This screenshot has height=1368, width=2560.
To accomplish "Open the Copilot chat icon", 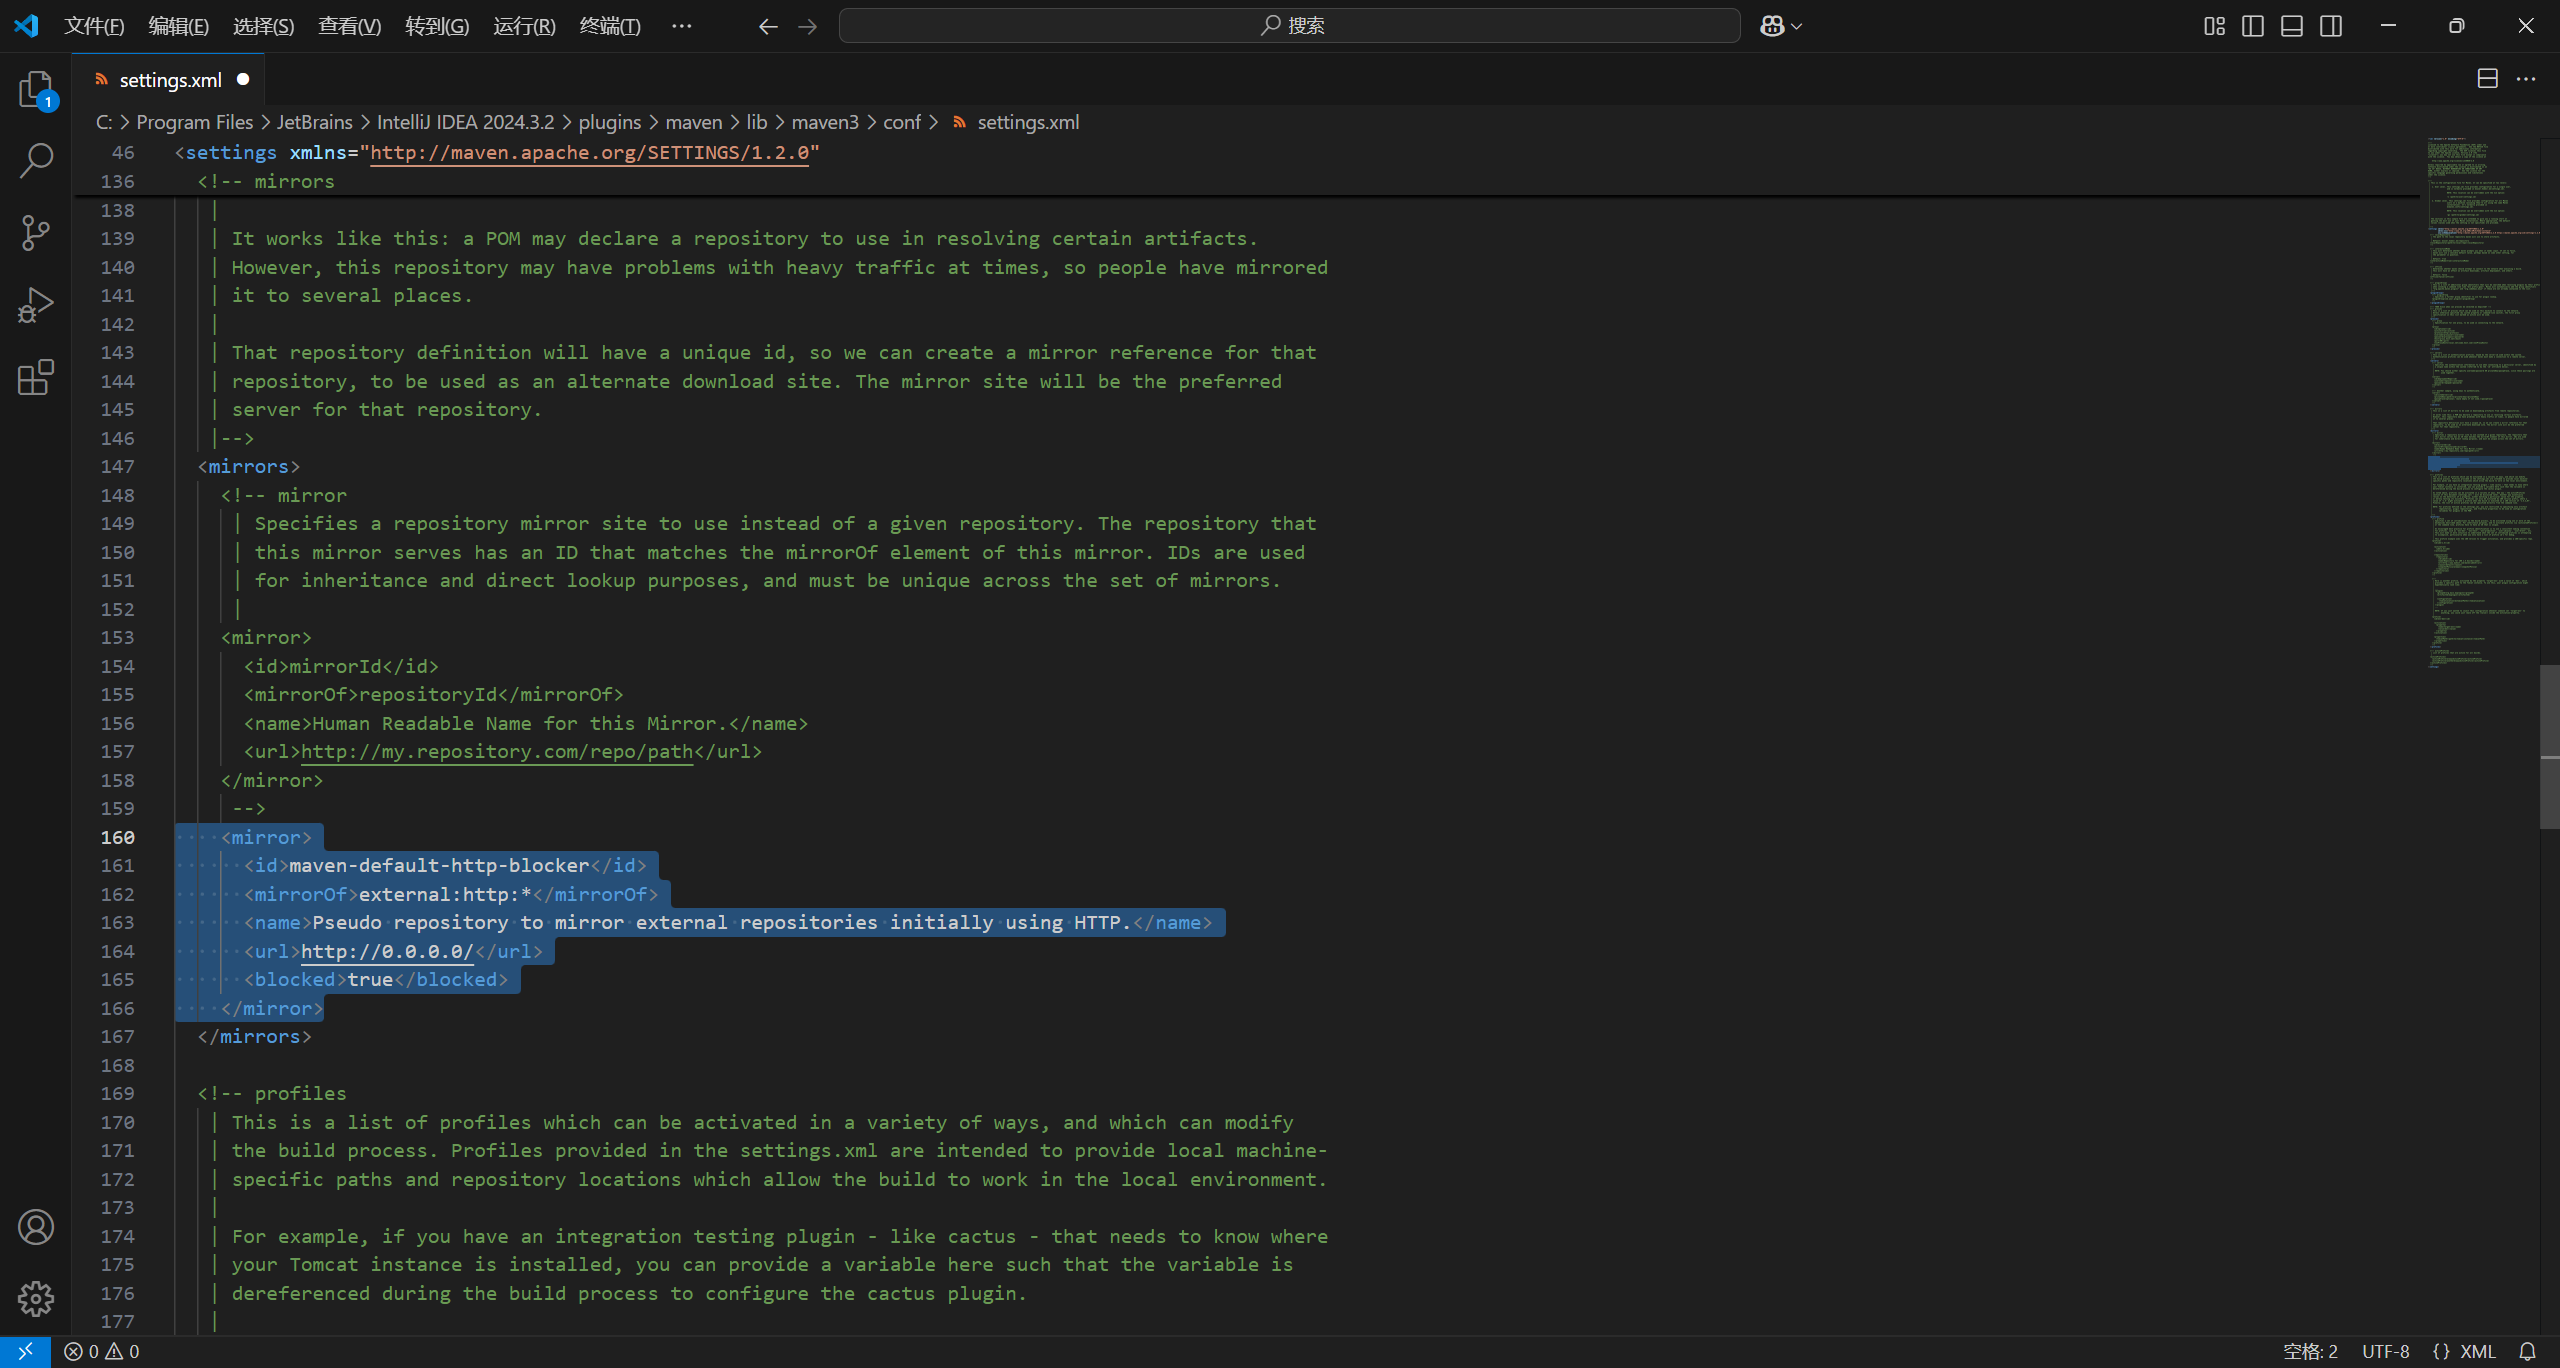I will click(1772, 26).
